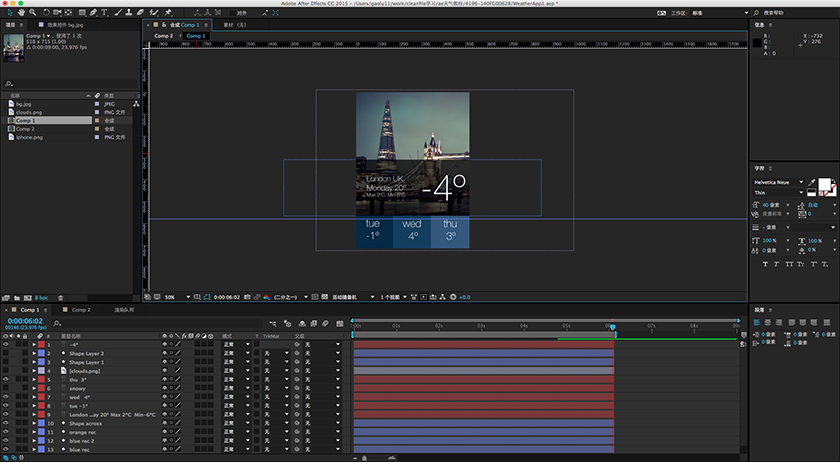Expand the '[clouds.png]' layer triangle

tap(34, 371)
